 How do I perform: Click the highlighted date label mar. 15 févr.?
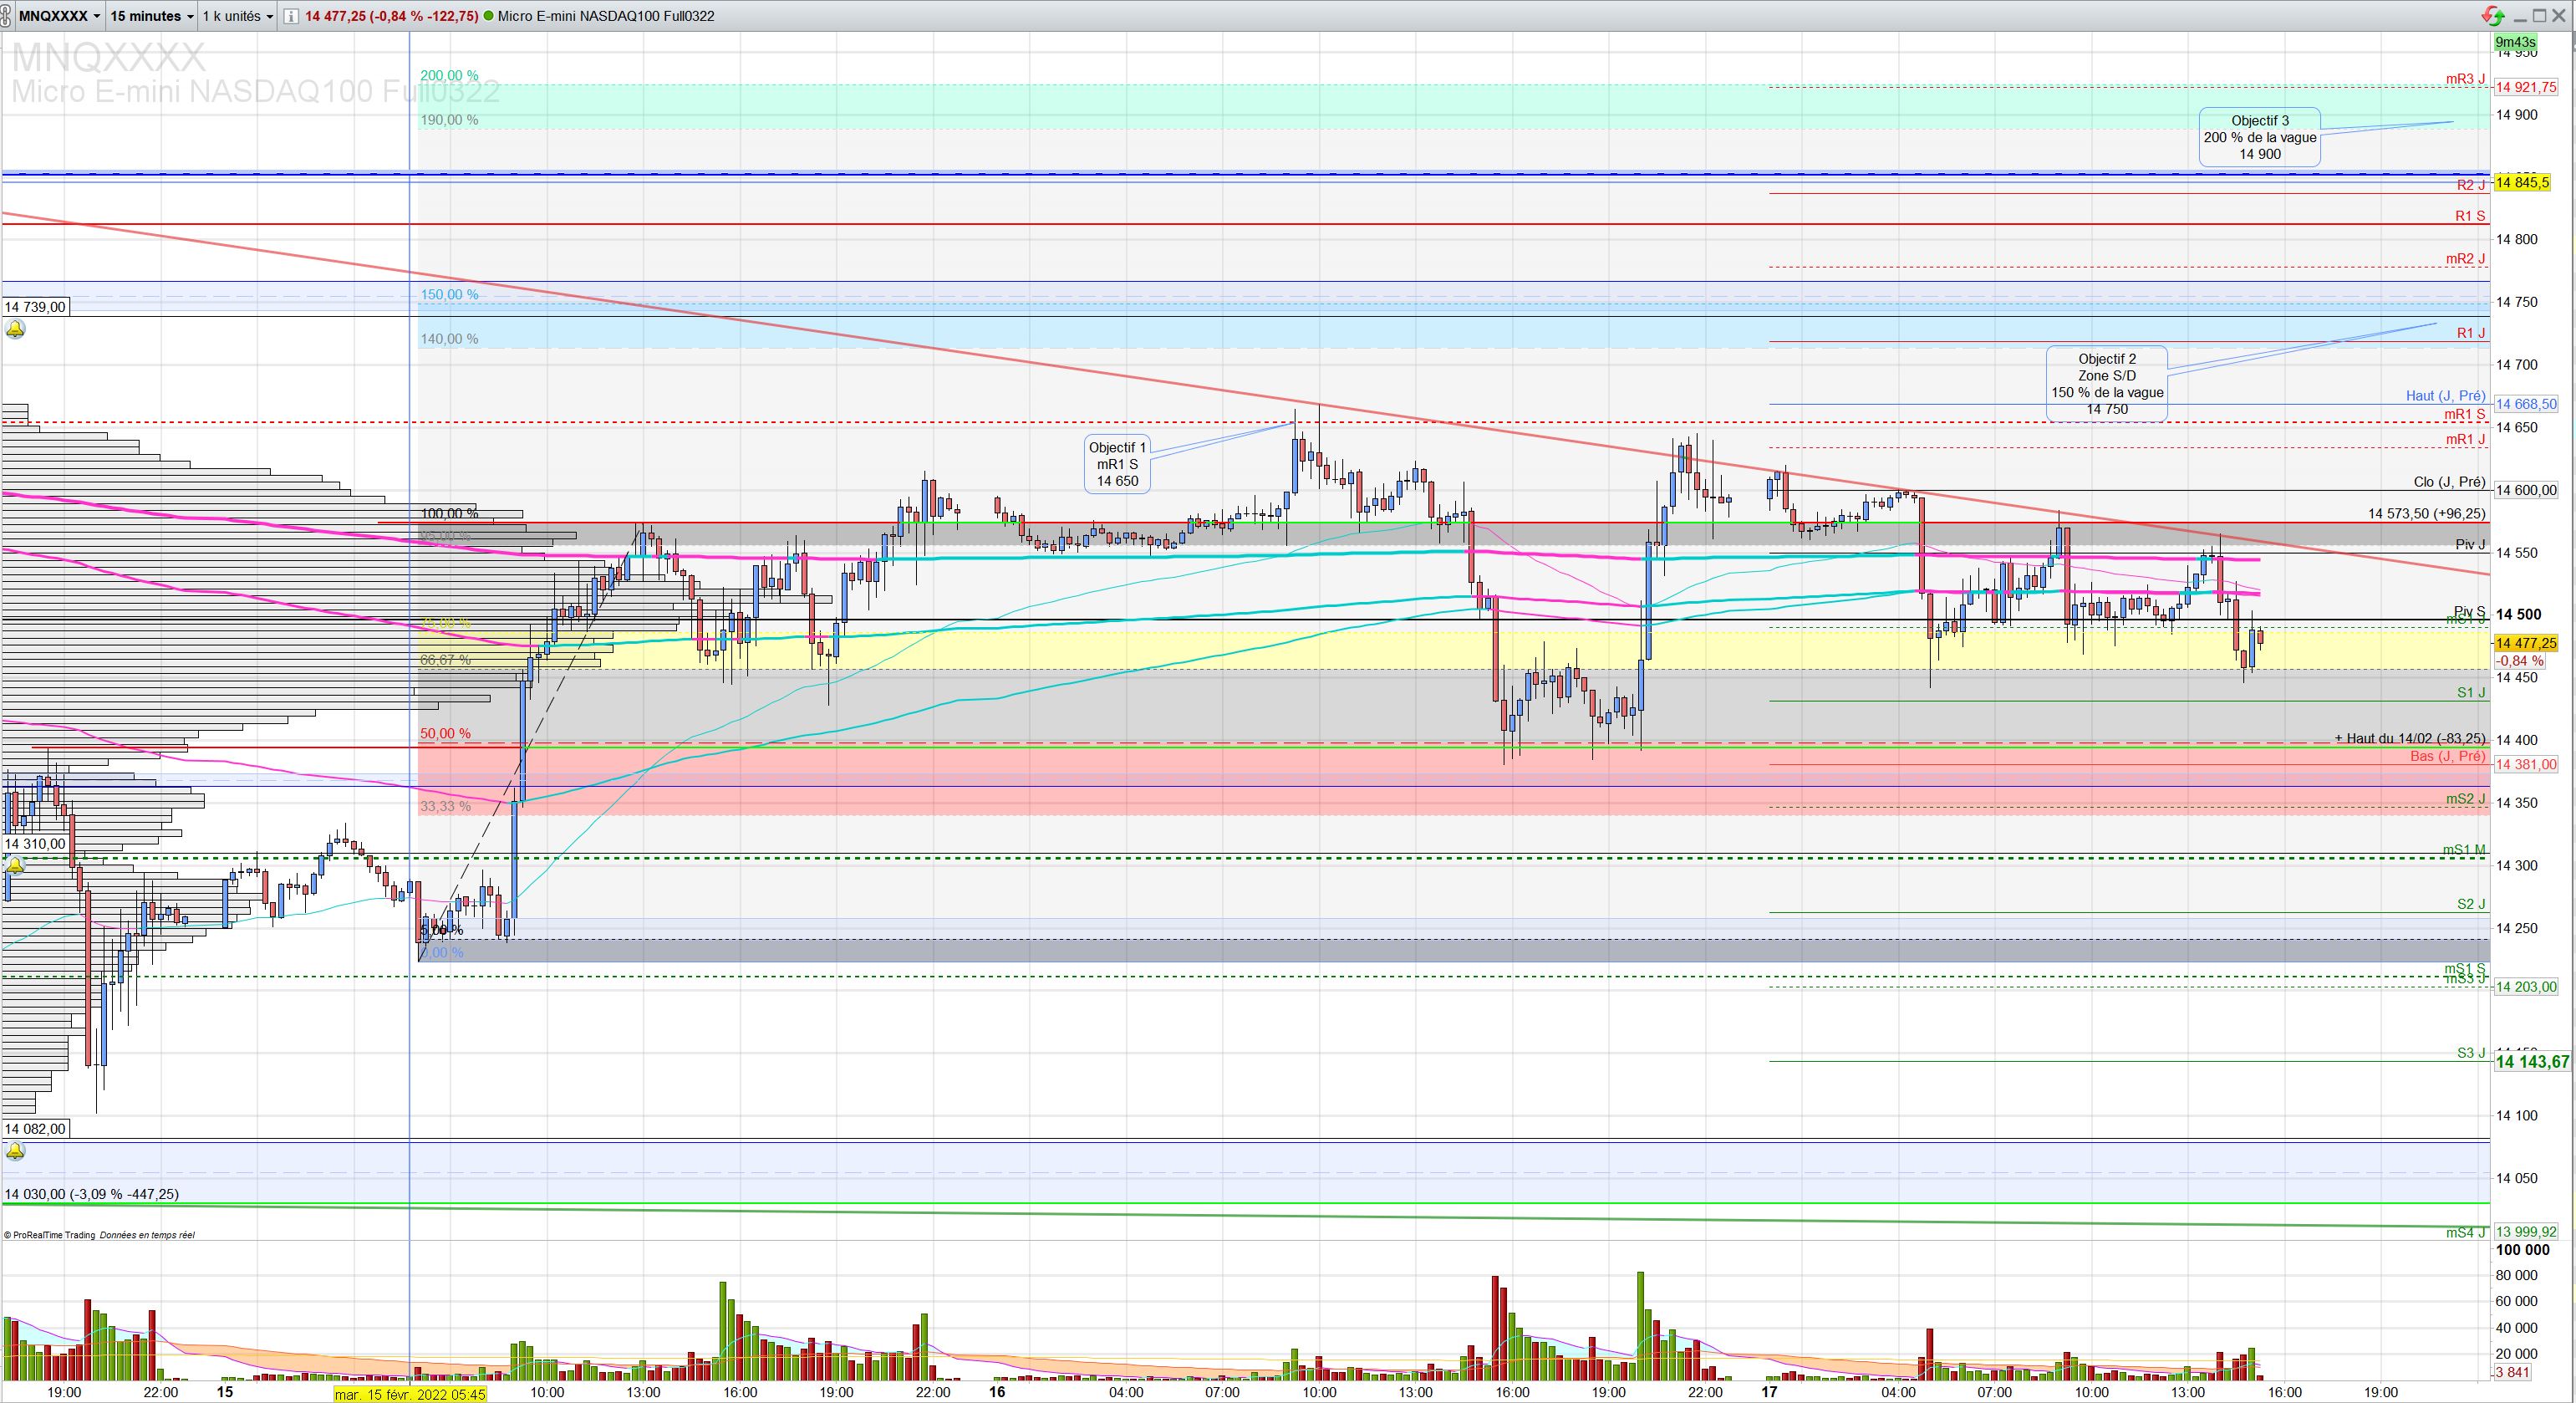click(x=410, y=1393)
